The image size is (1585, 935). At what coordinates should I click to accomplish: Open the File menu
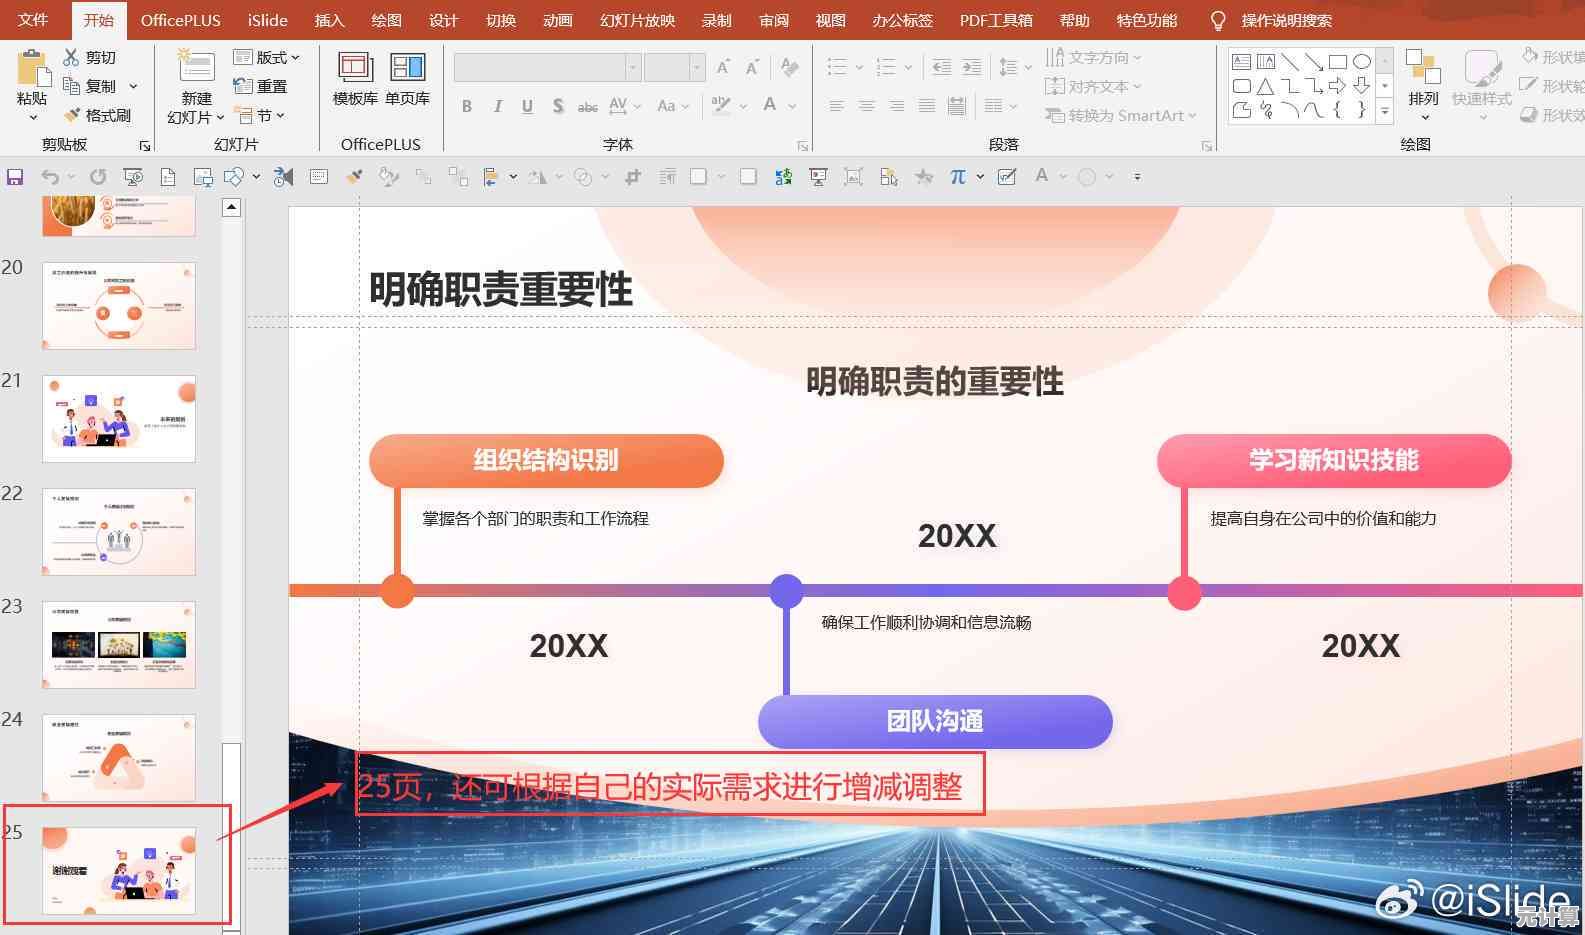tap(33, 20)
